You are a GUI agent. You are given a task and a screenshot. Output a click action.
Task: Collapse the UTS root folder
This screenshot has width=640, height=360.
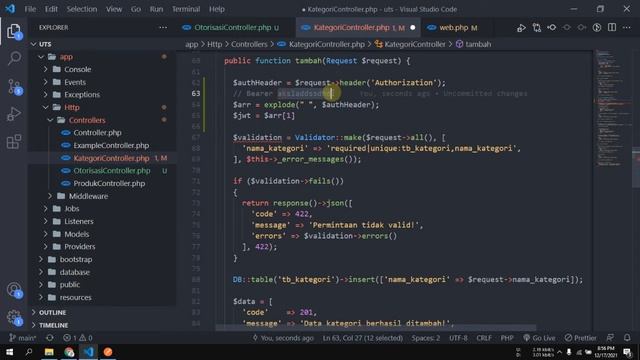point(34,44)
